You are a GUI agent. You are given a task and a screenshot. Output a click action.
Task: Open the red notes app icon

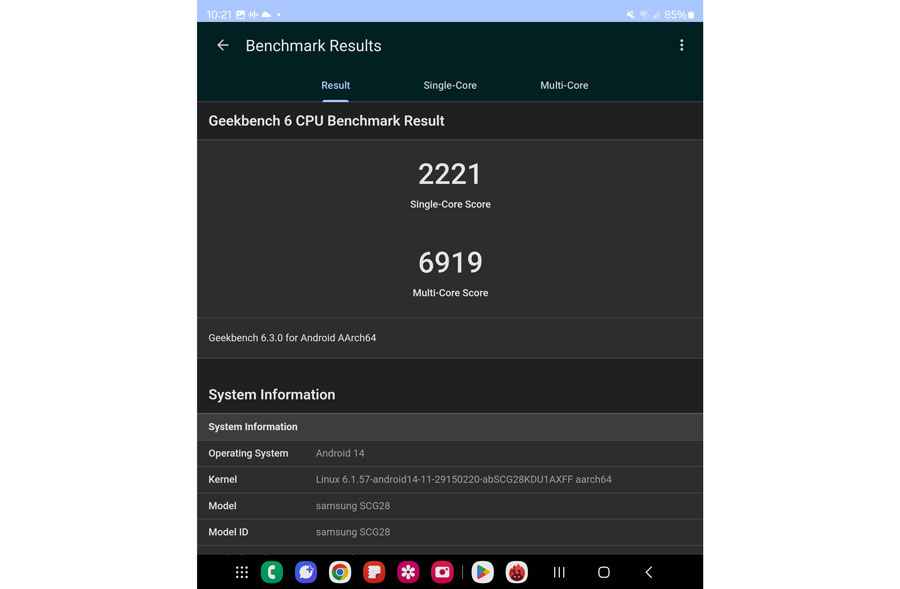point(374,572)
